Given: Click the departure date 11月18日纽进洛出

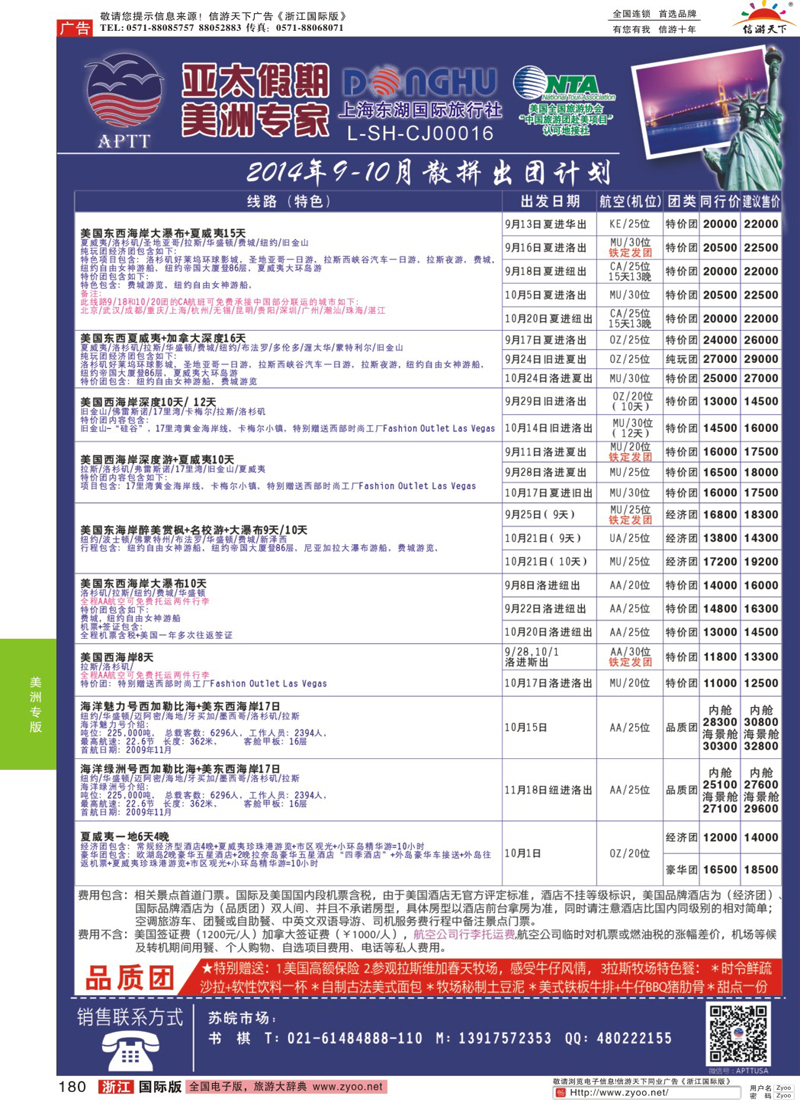Looking at the screenshot, I should tap(548, 790).
